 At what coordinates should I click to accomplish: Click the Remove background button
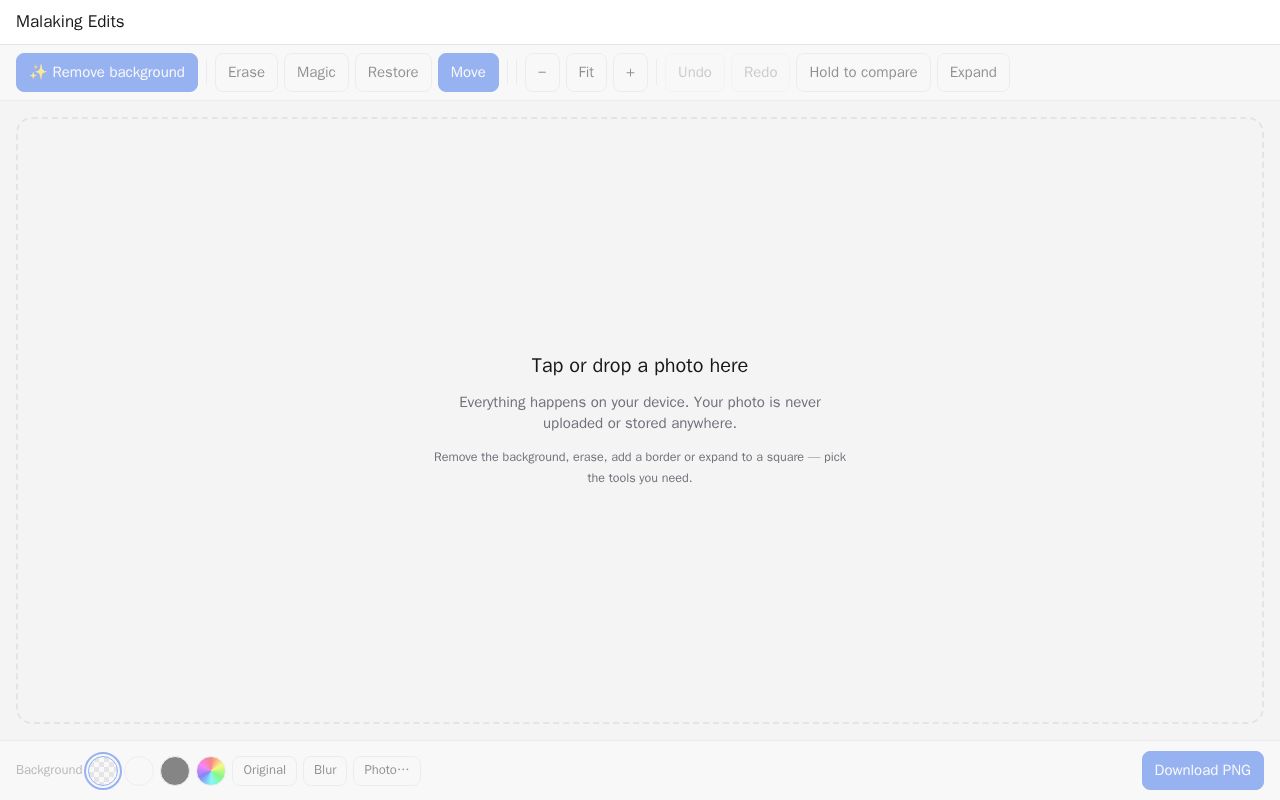[x=107, y=72]
